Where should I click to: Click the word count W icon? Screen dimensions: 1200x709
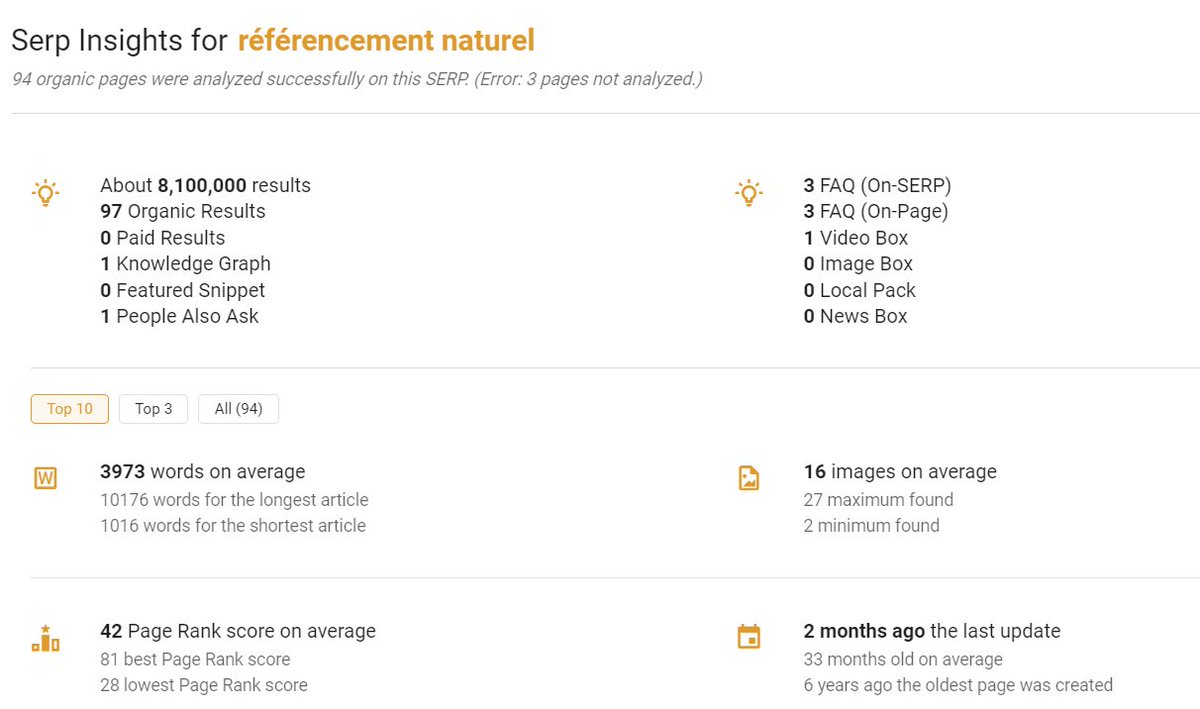point(45,478)
